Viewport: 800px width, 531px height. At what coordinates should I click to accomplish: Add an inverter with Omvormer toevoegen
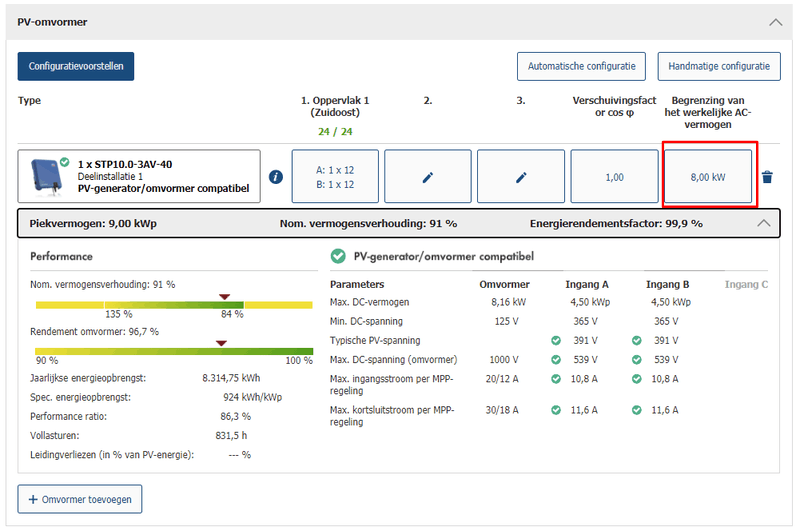tap(80, 499)
